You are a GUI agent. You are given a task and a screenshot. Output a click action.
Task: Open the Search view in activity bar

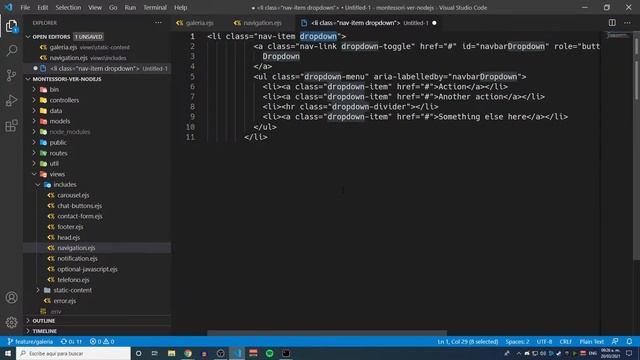coord(11,51)
